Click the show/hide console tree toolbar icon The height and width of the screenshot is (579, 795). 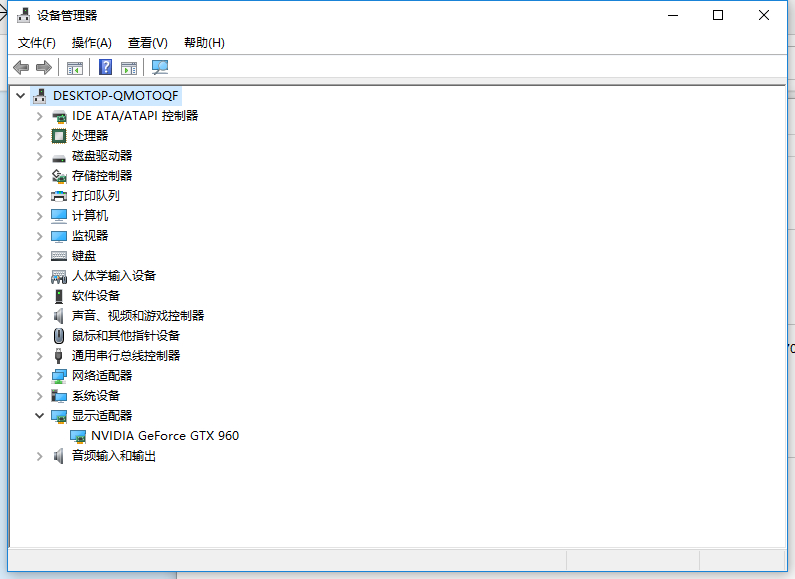tap(75, 67)
